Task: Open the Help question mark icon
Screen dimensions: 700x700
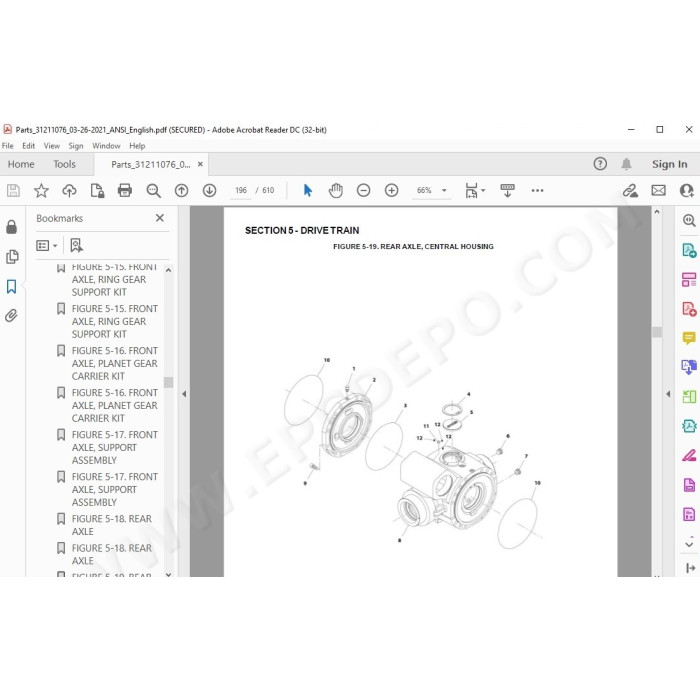Action: [x=600, y=164]
